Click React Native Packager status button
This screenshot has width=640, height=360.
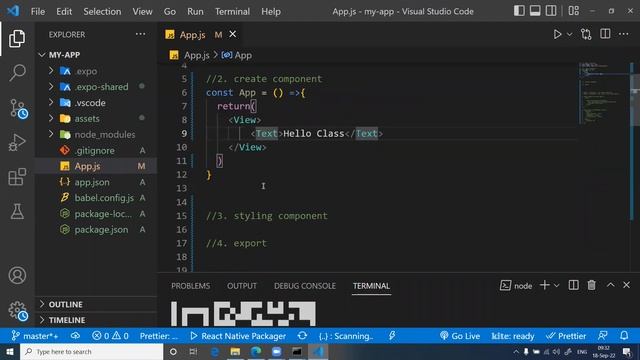point(238,336)
